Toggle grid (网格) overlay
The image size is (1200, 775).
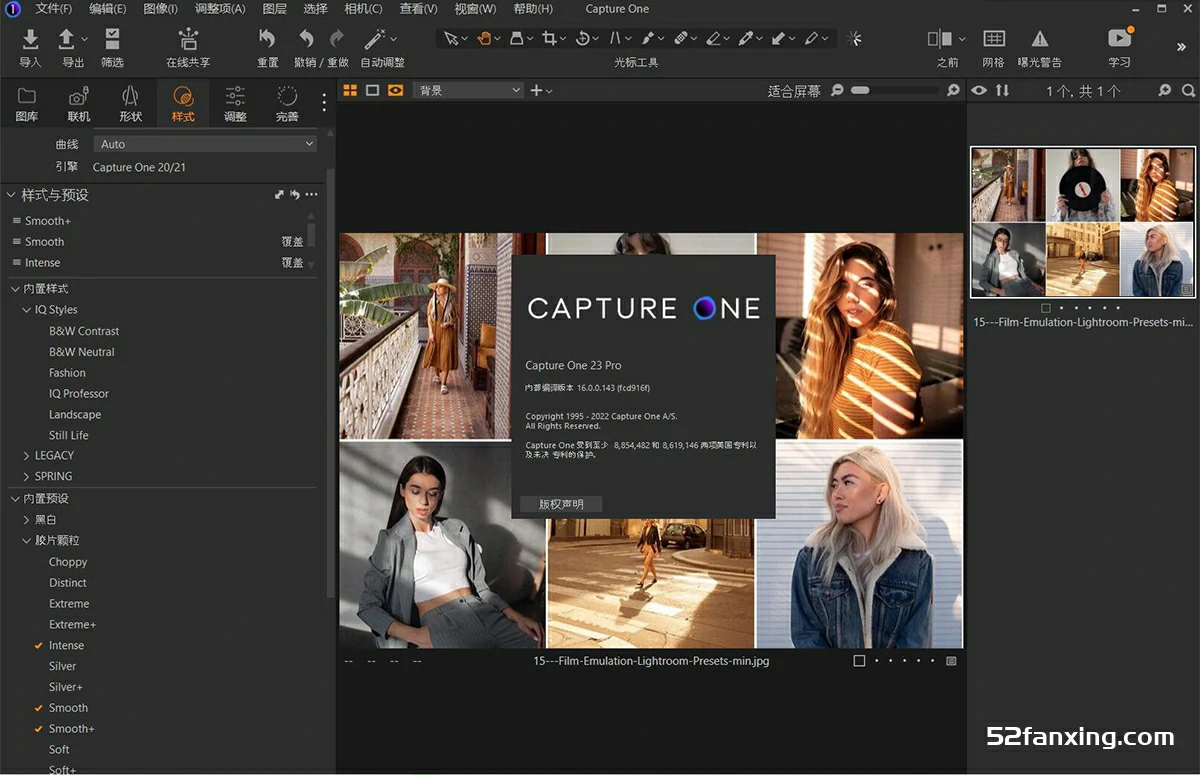(x=993, y=39)
